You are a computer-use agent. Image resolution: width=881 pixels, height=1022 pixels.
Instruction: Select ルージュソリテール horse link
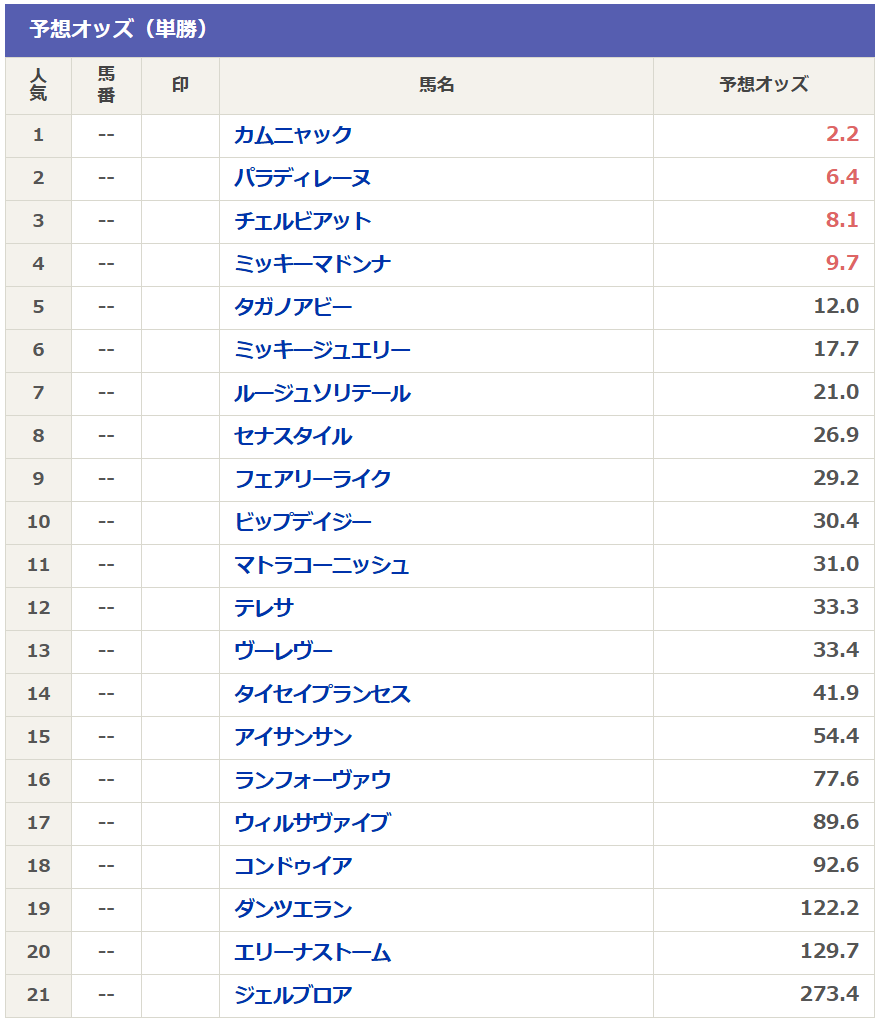323,394
